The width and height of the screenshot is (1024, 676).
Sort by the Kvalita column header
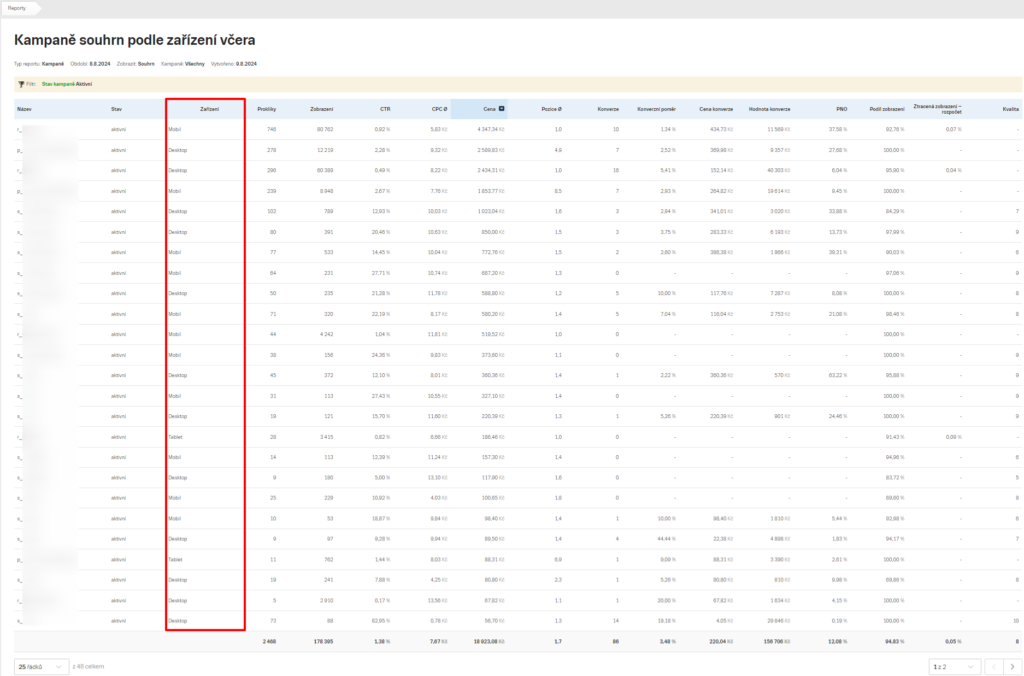(1010, 109)
